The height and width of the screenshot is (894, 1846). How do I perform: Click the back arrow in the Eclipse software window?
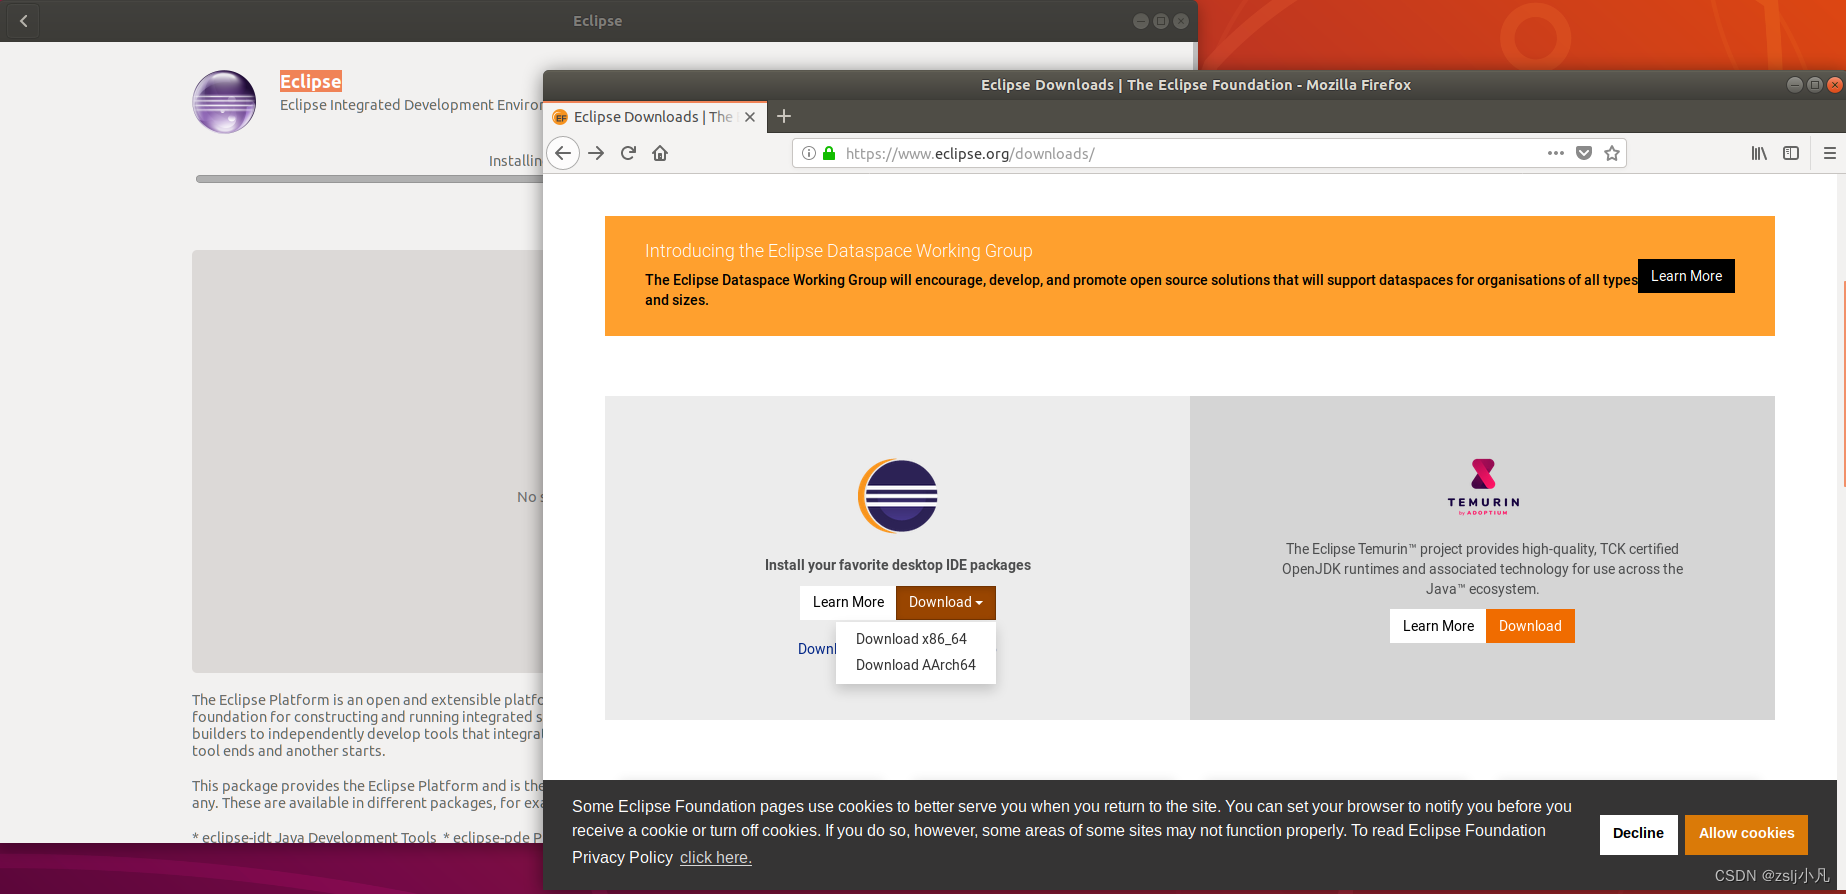(23, 20)
